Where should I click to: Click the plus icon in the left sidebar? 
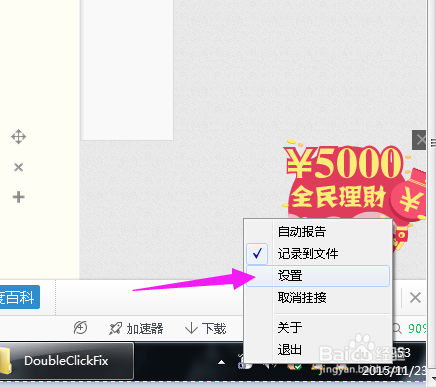point(19,197)
